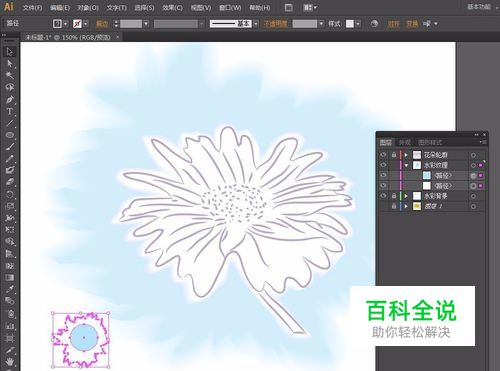Select the Pen tool
The height and width of the screenshot is (371, 500).
[x=10, y=99]
